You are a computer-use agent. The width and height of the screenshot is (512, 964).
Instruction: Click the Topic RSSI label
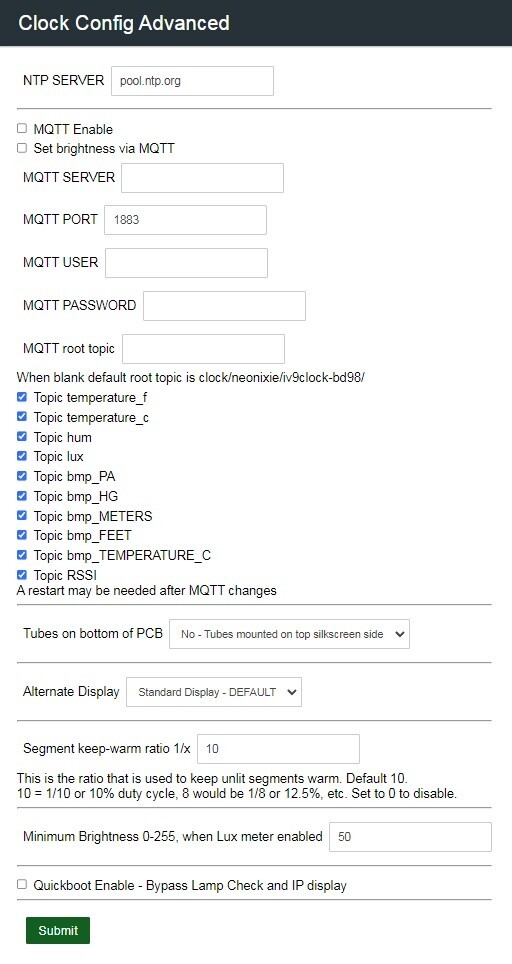click(65, 575)
